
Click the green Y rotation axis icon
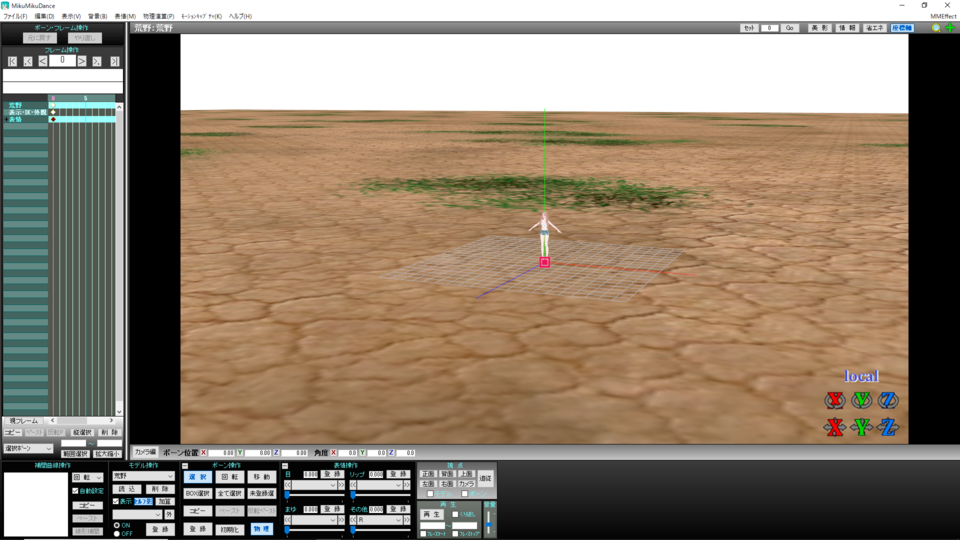tap(861, 400)
